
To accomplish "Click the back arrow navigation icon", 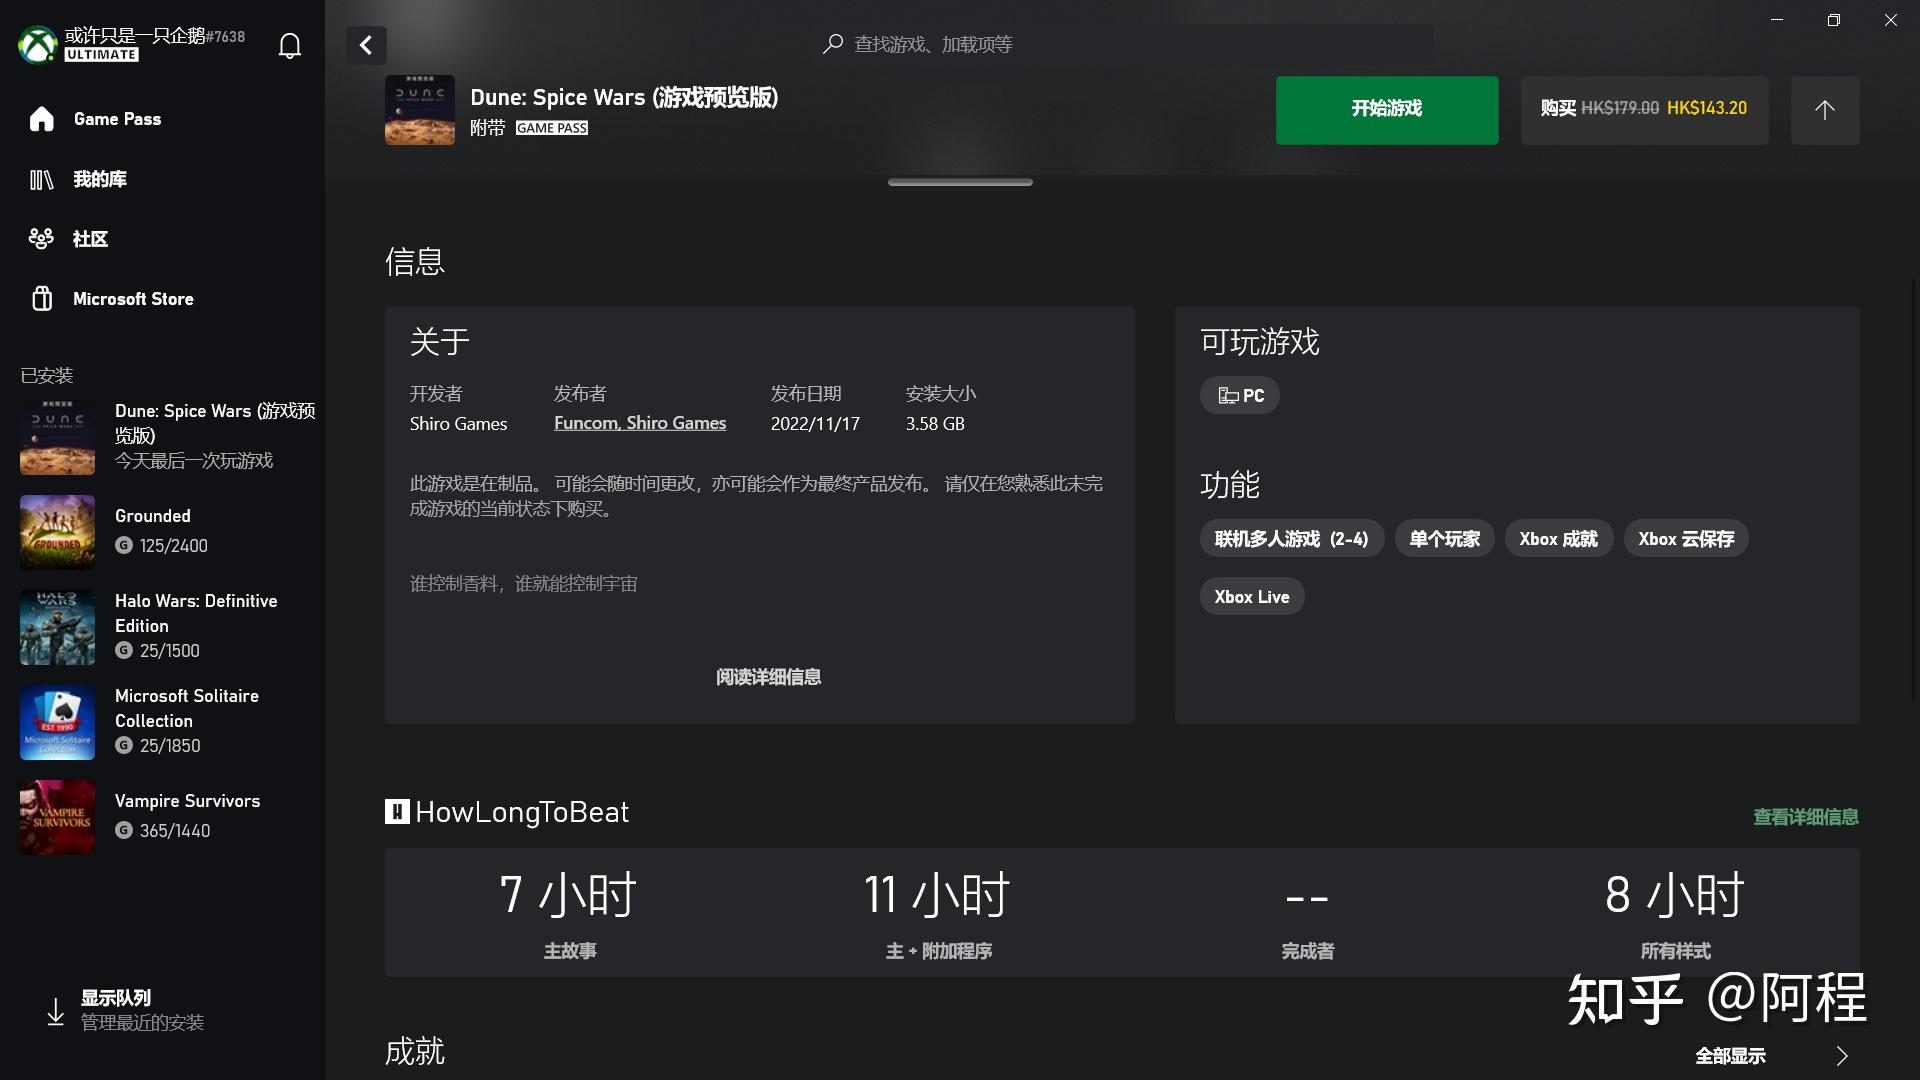I will pyautogui.click(x=366, y=45).
